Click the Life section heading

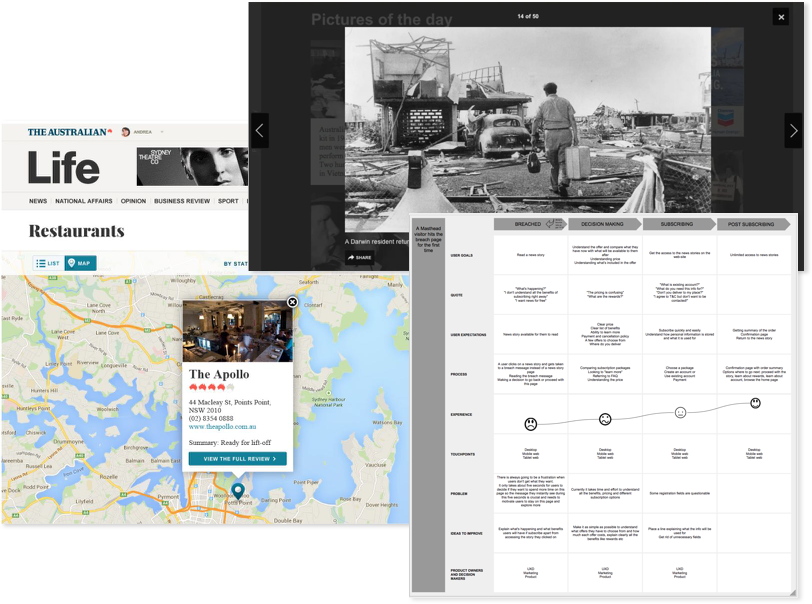(63, 168)
